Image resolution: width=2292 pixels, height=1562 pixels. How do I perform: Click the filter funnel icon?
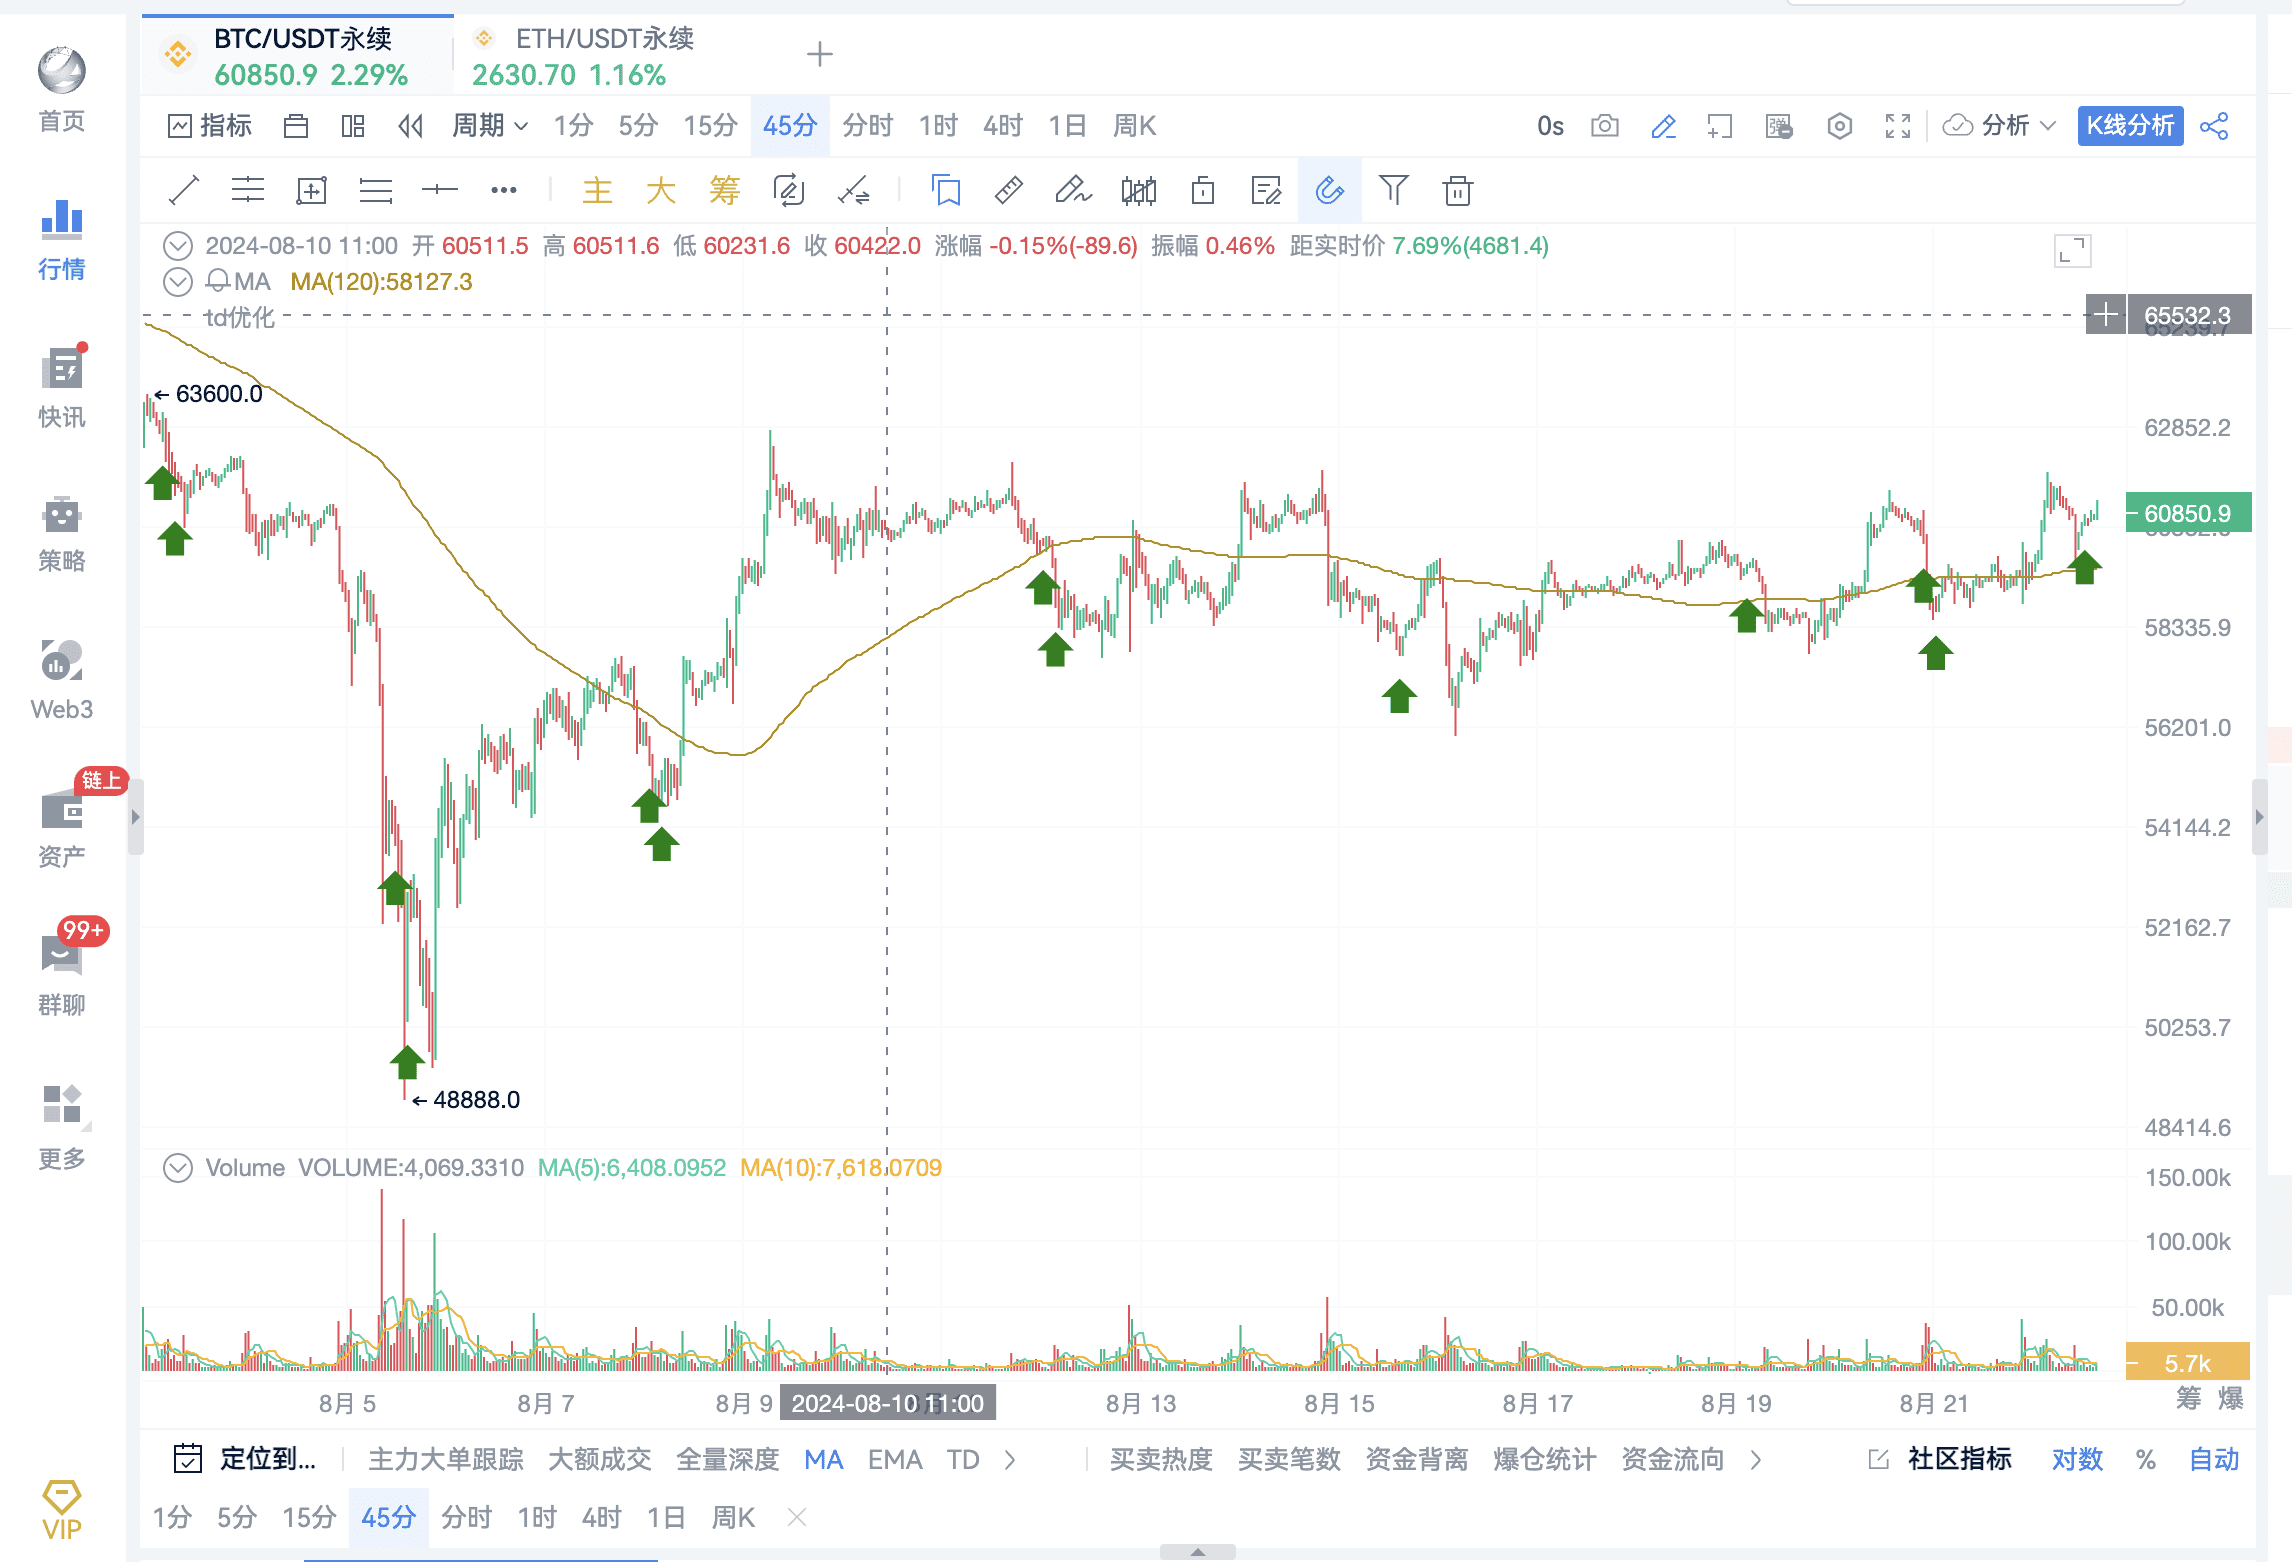(x=1393, y=190)
